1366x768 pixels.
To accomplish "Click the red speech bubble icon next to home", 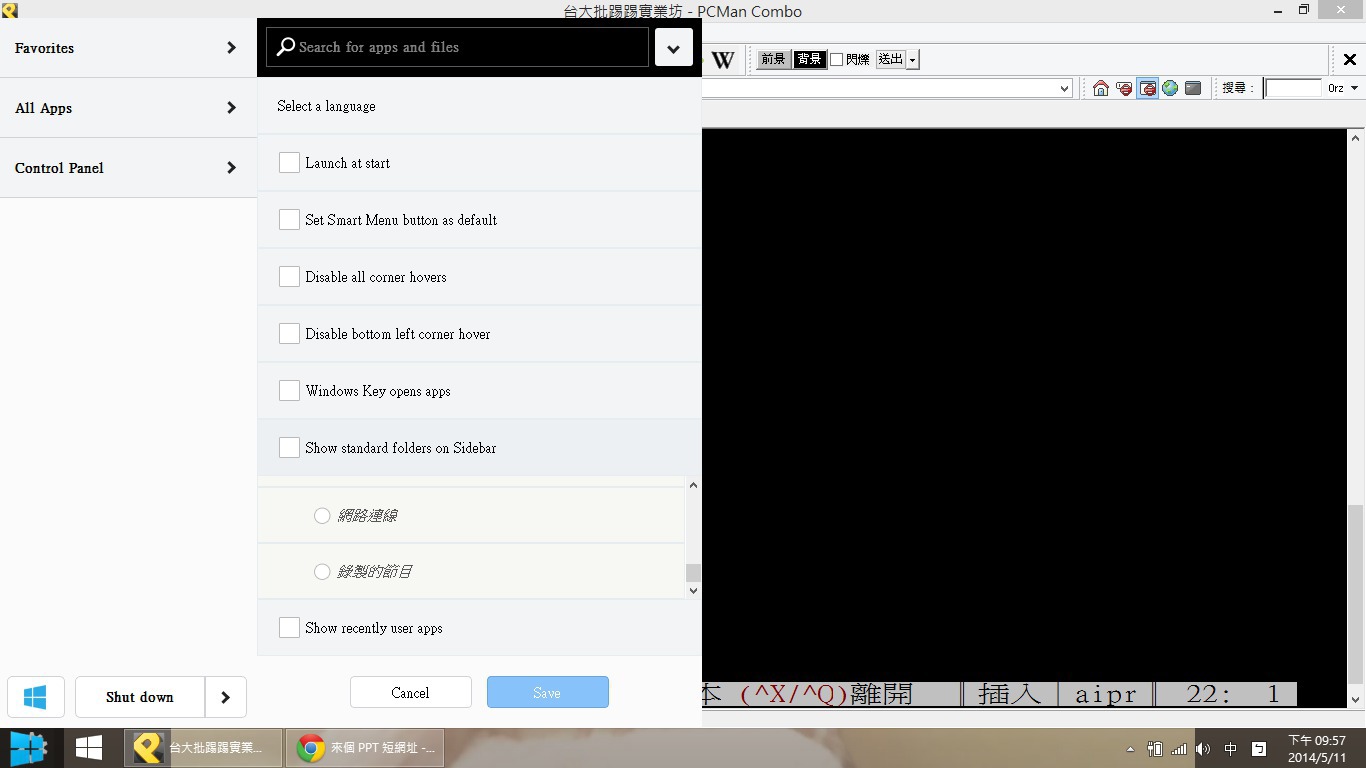I will 1124,88.
